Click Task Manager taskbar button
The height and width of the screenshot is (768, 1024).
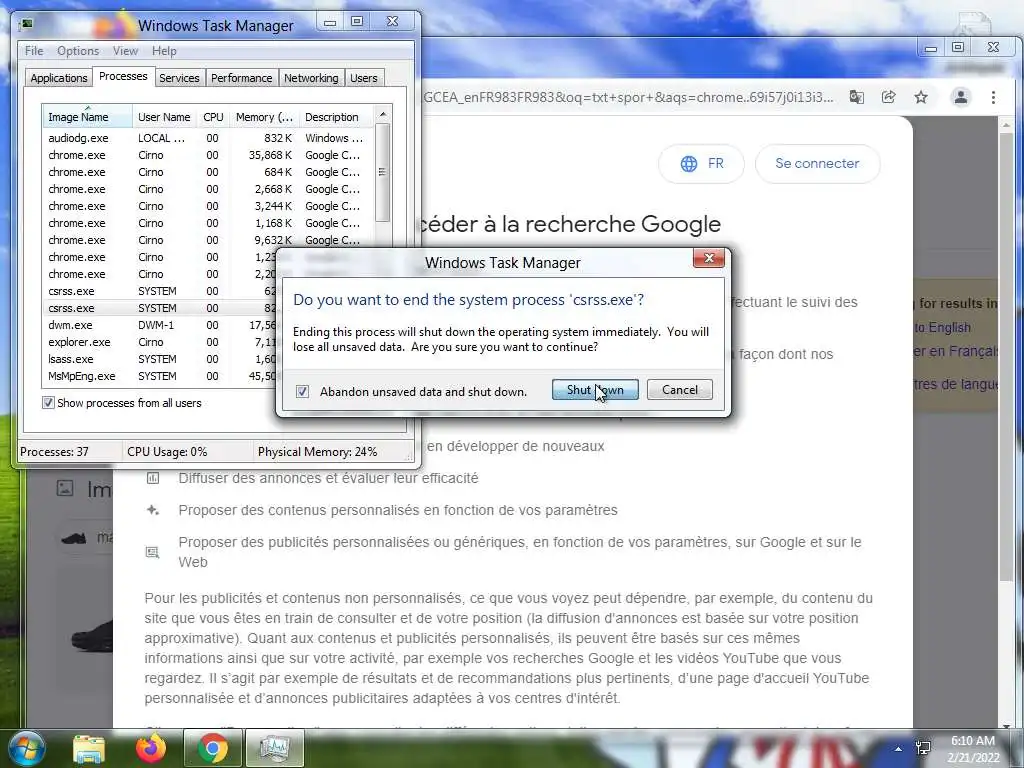click(274, 748)
